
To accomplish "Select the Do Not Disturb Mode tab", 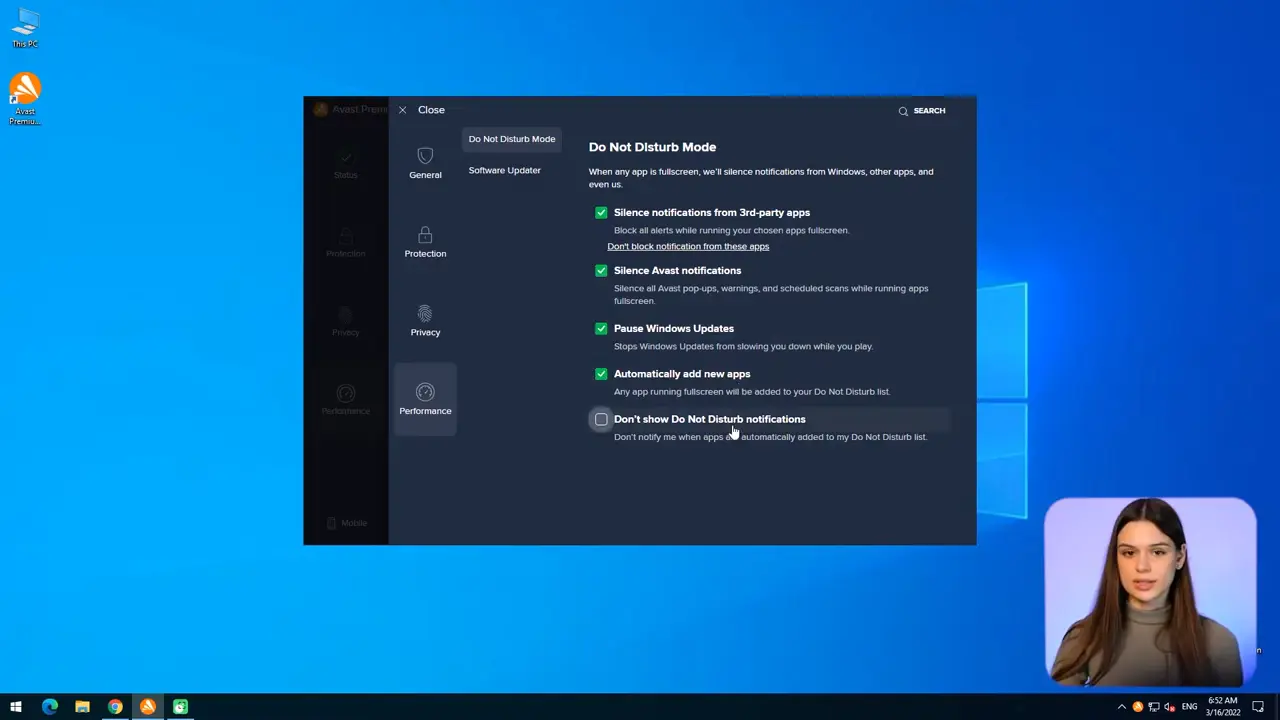I will coord(511,139).
